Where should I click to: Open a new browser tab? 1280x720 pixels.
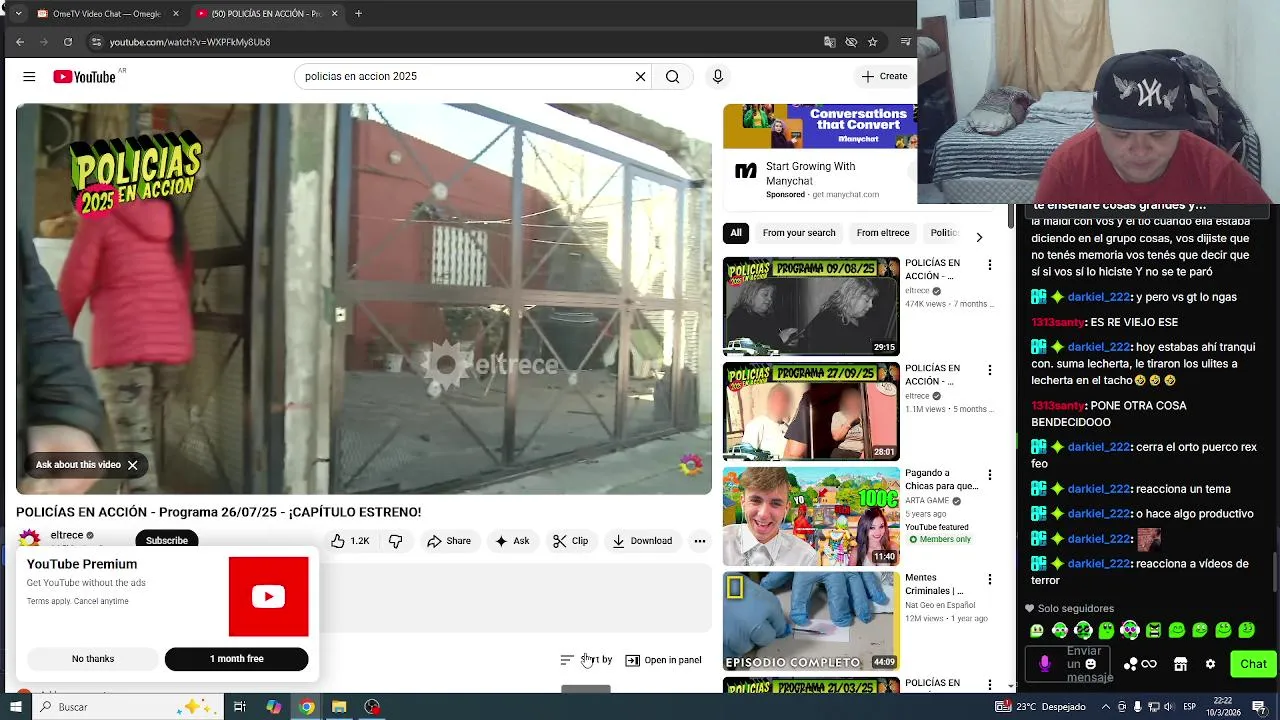coord(358,14)
